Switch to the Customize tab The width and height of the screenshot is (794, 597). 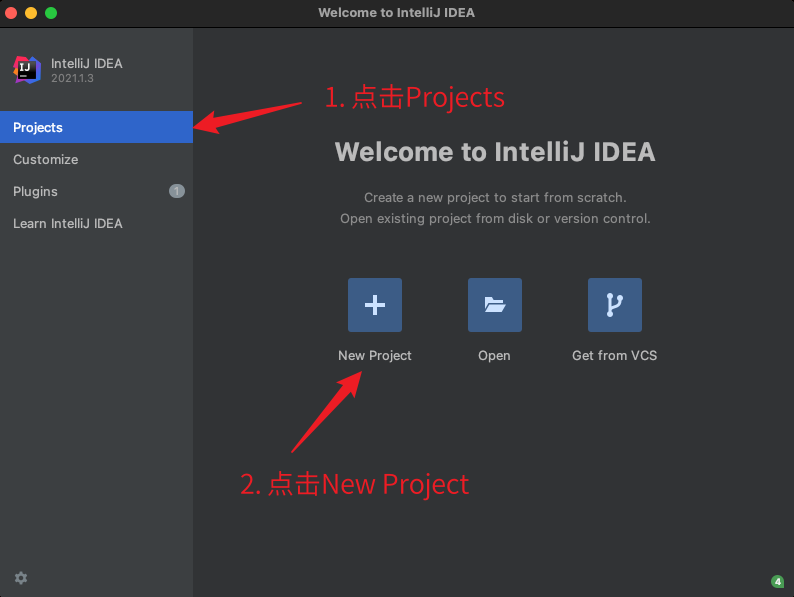[45, 159]
